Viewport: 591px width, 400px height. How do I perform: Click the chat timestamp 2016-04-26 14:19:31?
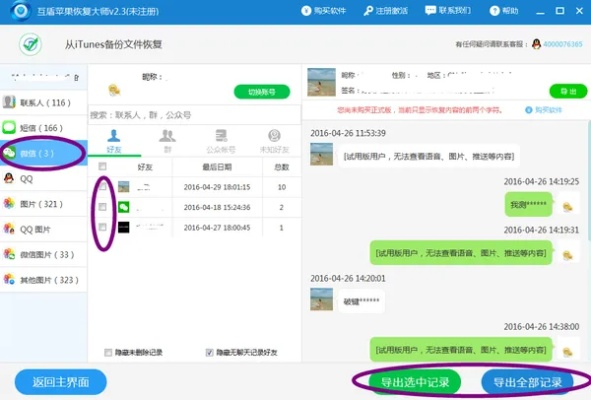coord(541,230)
